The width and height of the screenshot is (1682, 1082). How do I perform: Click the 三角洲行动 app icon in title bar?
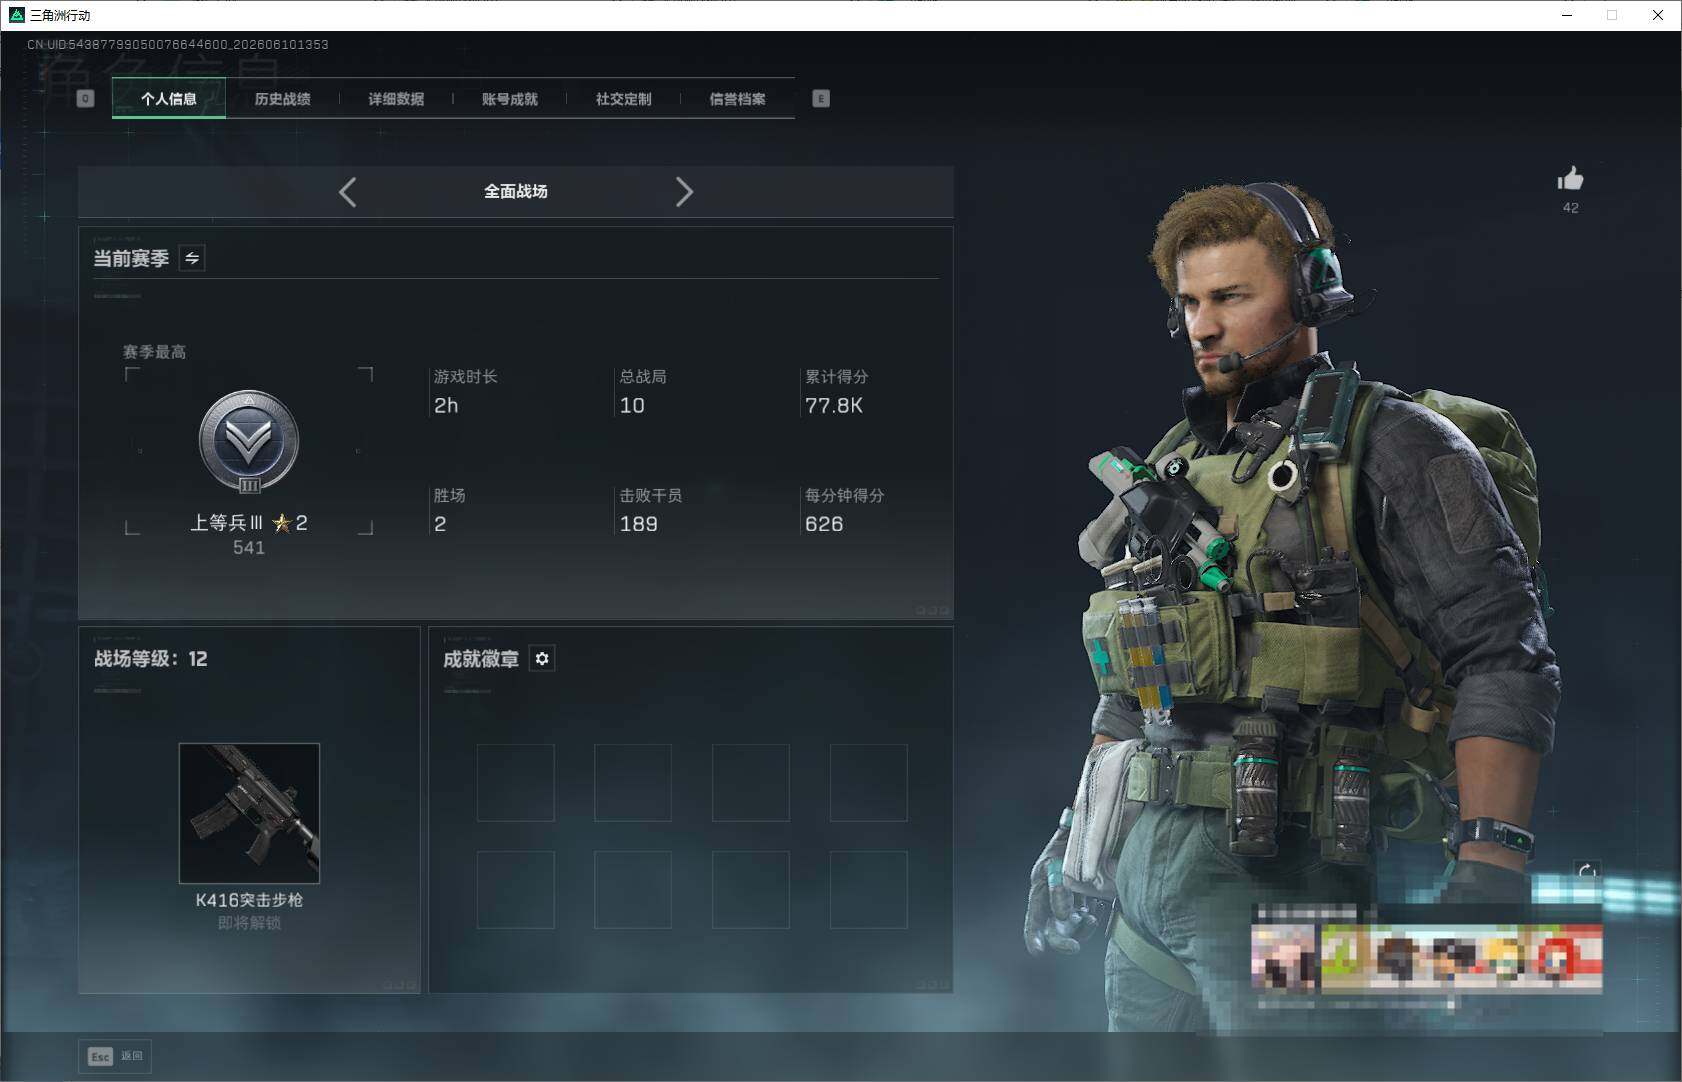point(16,15)
